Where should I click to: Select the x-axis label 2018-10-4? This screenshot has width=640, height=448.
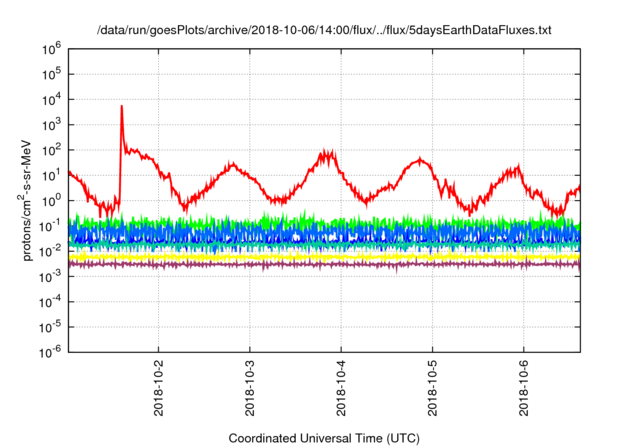click(341, 388)
